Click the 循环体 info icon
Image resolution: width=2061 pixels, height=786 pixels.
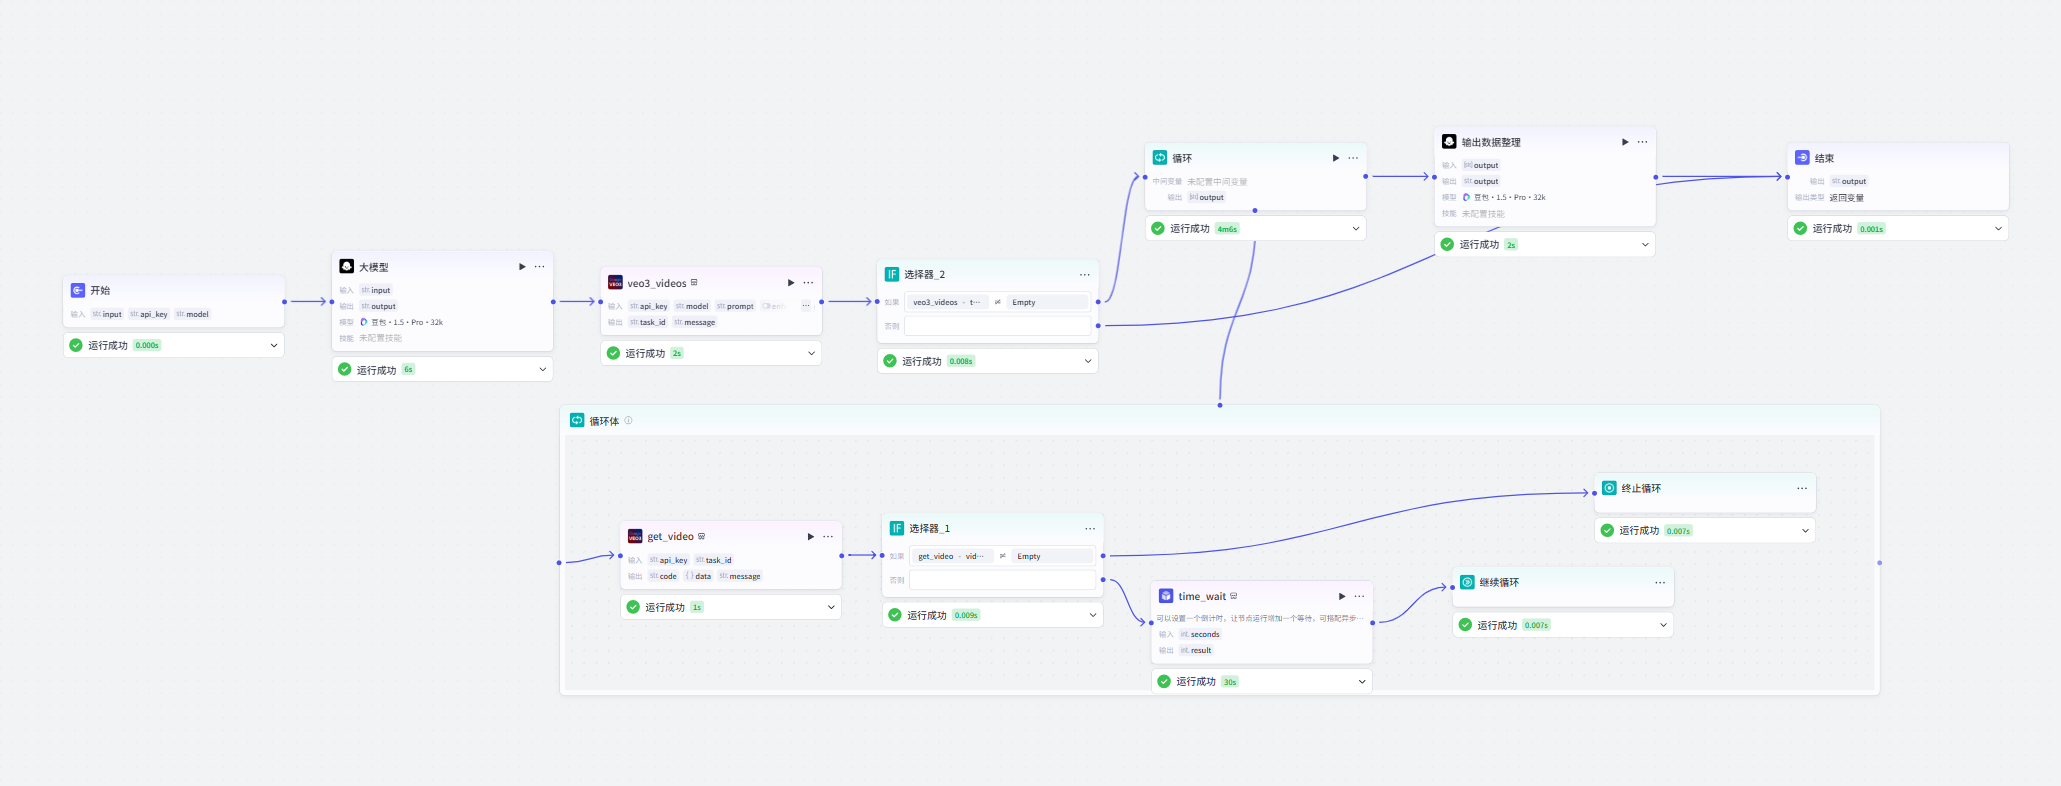coord(629,421)
